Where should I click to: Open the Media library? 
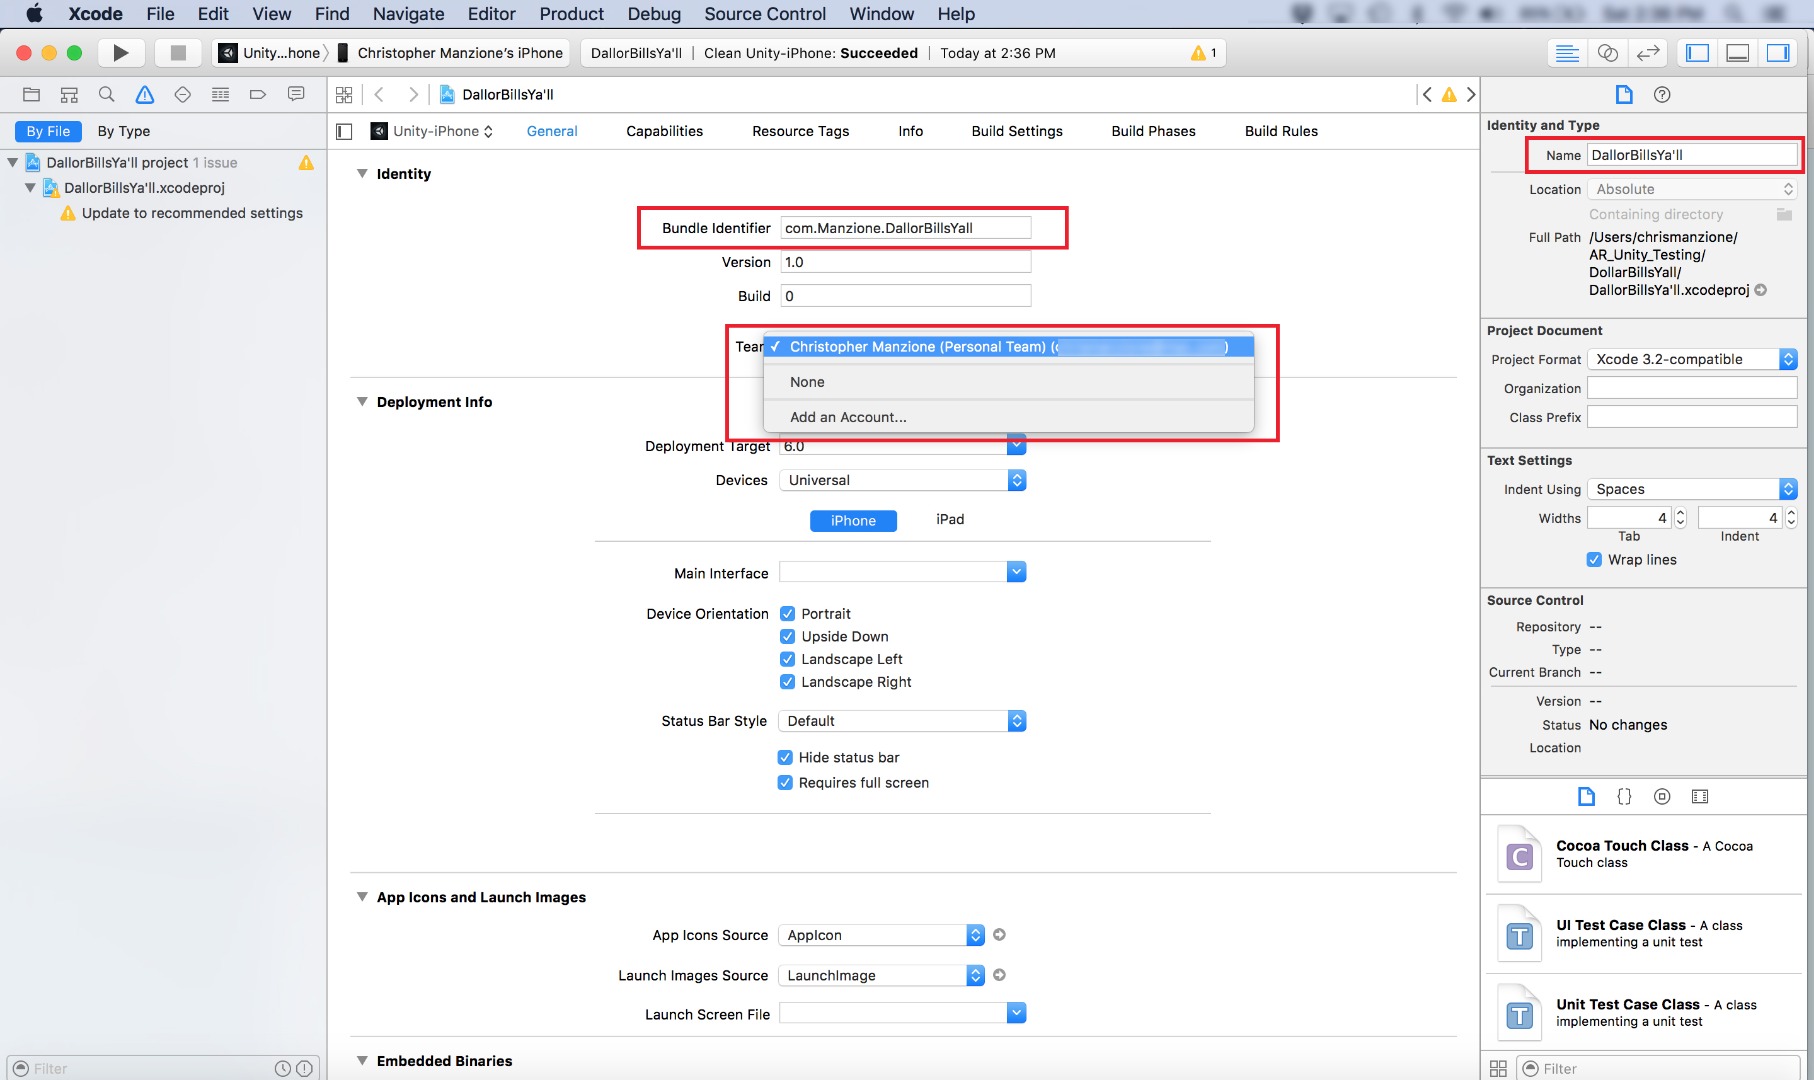point(1700,796)
